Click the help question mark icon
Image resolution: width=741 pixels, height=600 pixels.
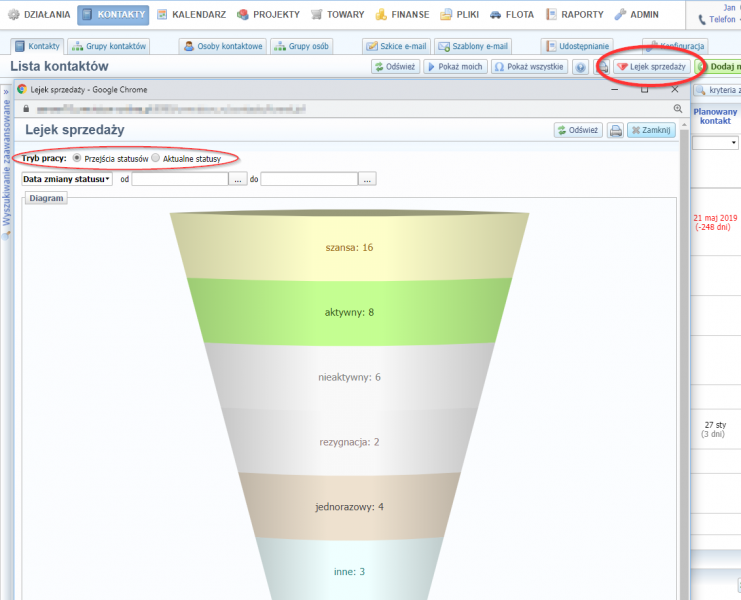(x=580, y=67)
